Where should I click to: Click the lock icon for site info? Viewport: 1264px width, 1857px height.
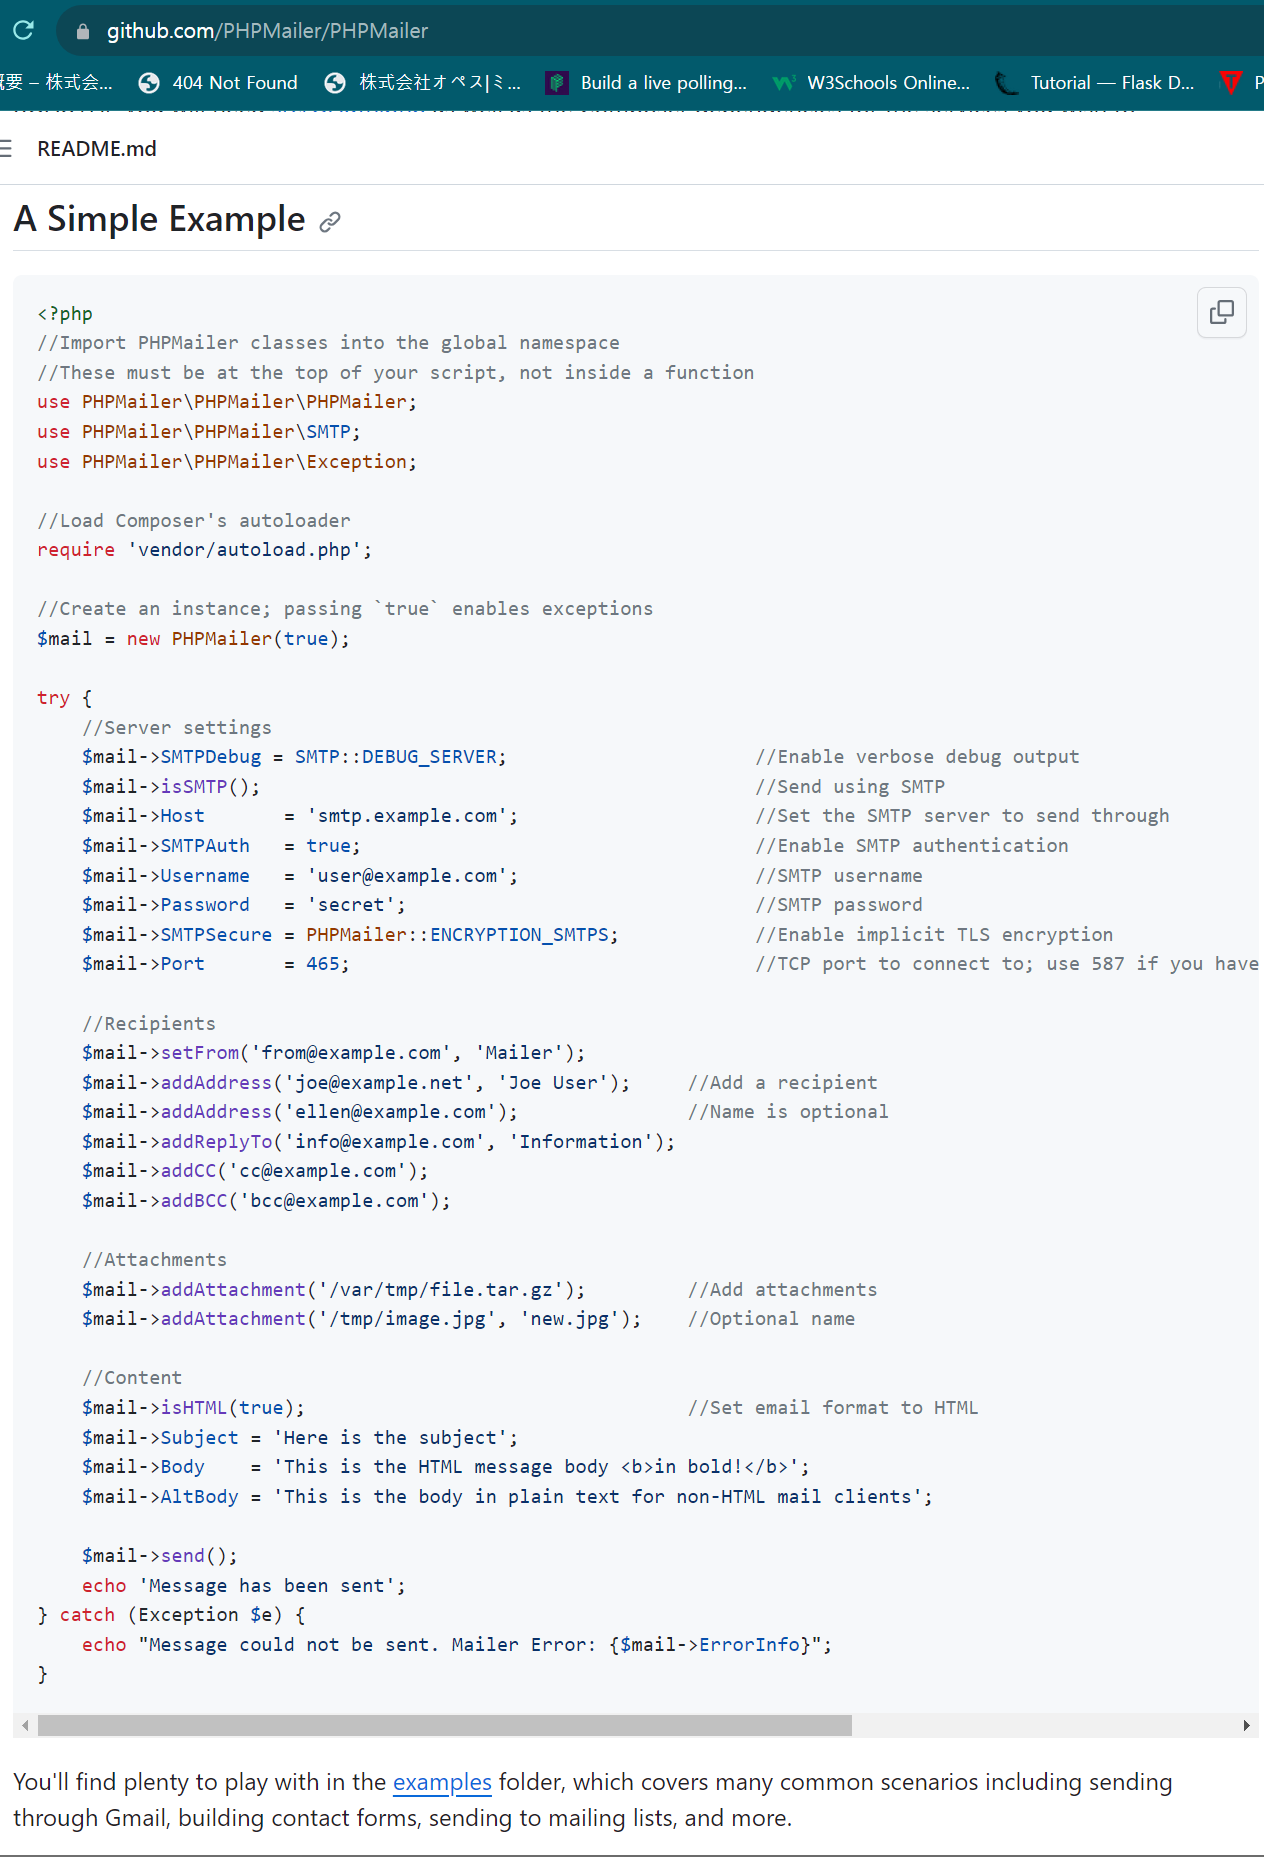pyautogui.click(x=83, y=31)
